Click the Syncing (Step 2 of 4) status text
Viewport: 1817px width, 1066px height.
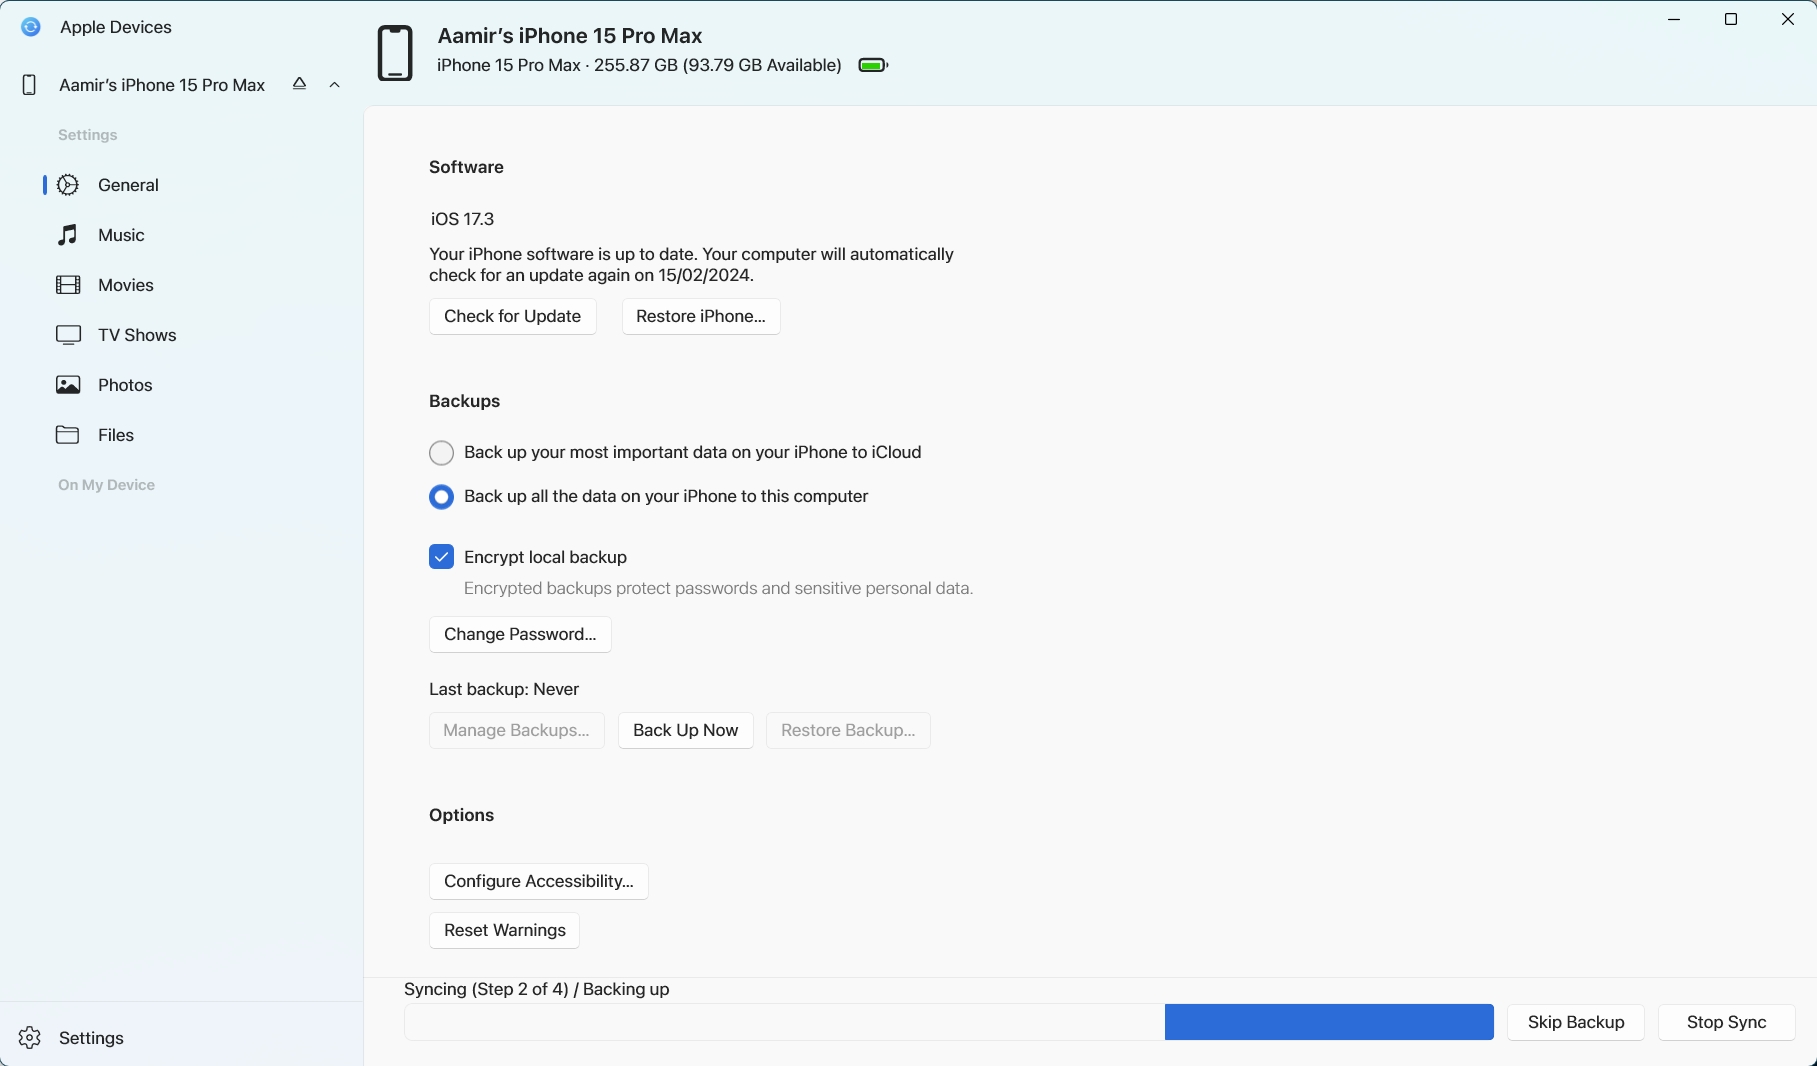click(x=537, y=989)
